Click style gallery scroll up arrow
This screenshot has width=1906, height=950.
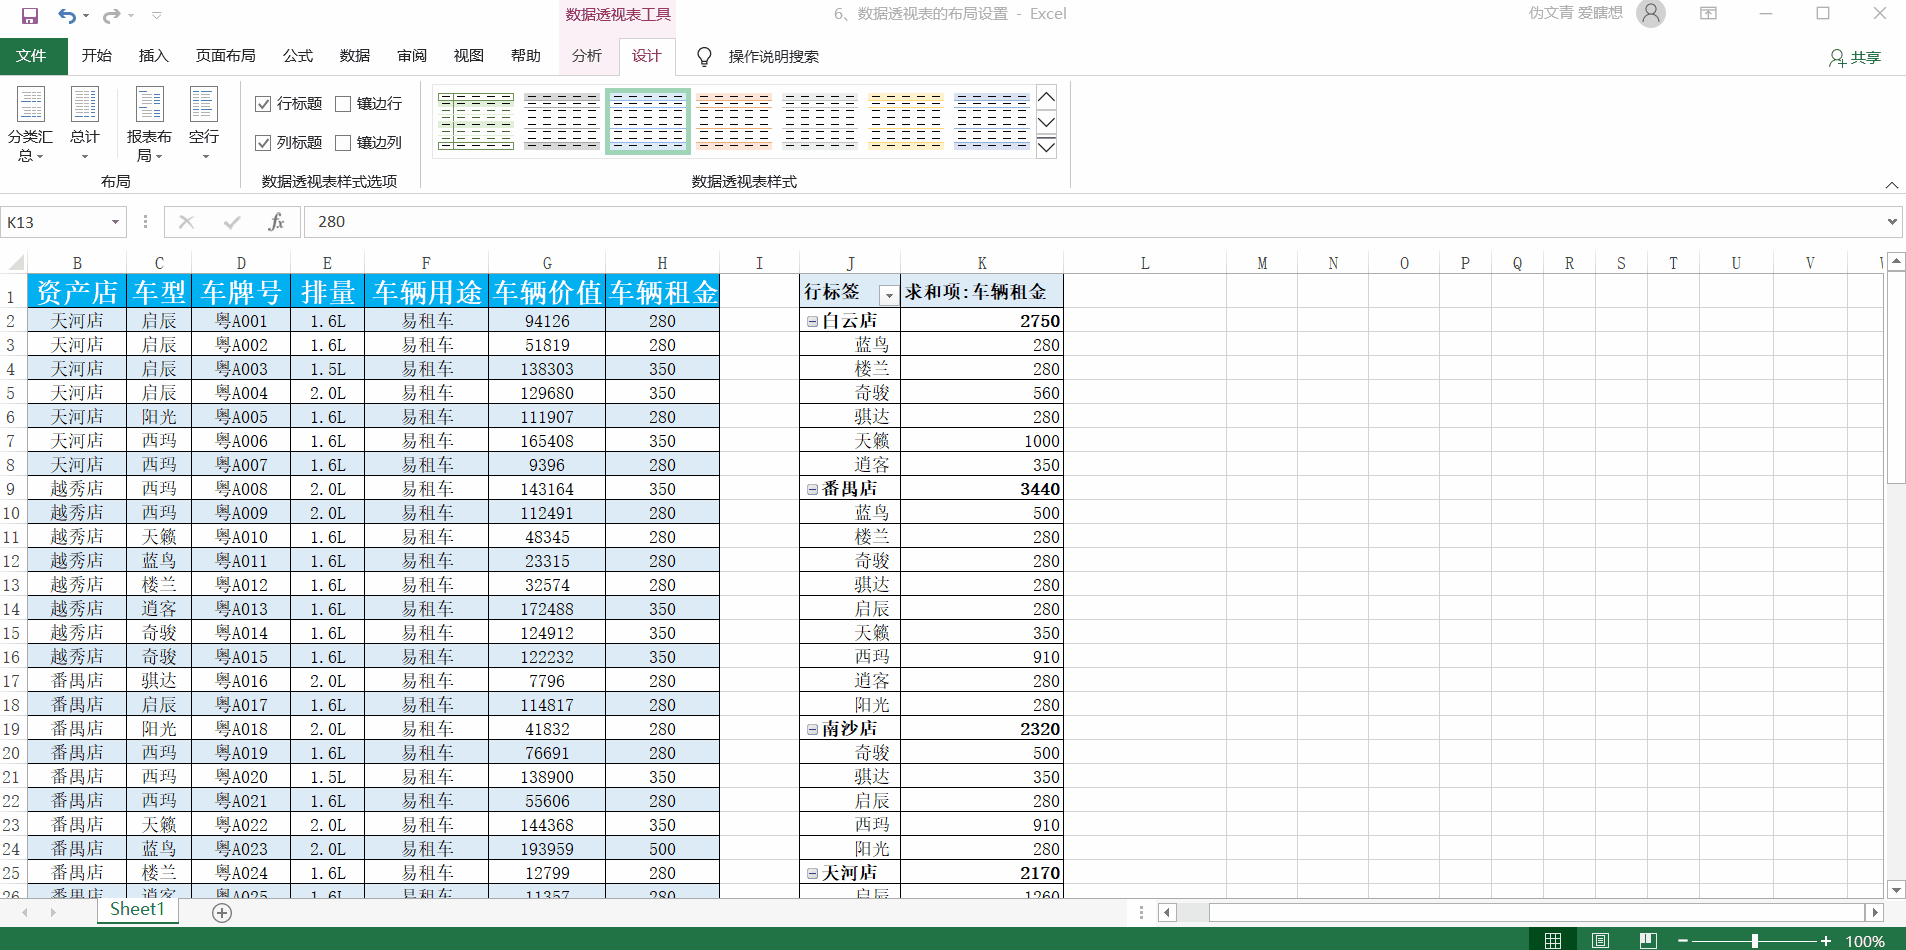(x=1047, y=97)
